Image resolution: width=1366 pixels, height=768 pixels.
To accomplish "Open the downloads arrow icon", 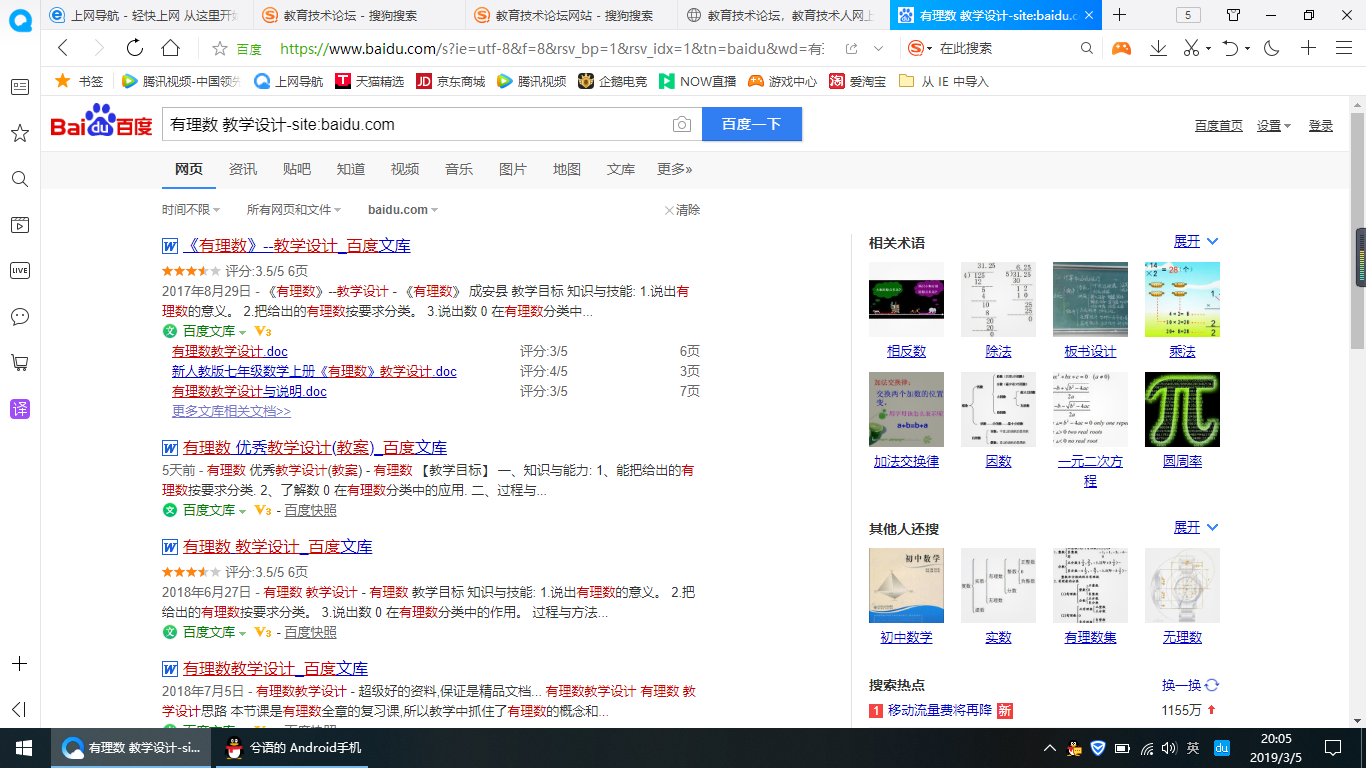I will (1159, 48).
